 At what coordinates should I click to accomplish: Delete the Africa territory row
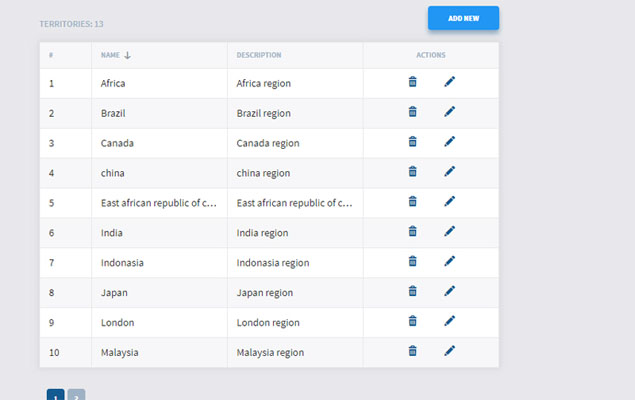click(412, 82)
